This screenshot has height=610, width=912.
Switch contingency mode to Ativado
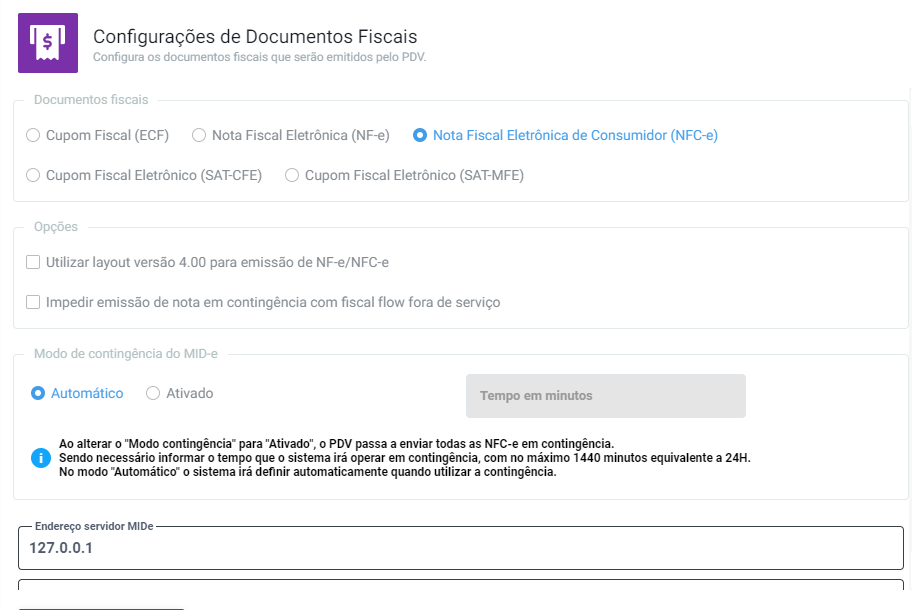pos(153,393)
